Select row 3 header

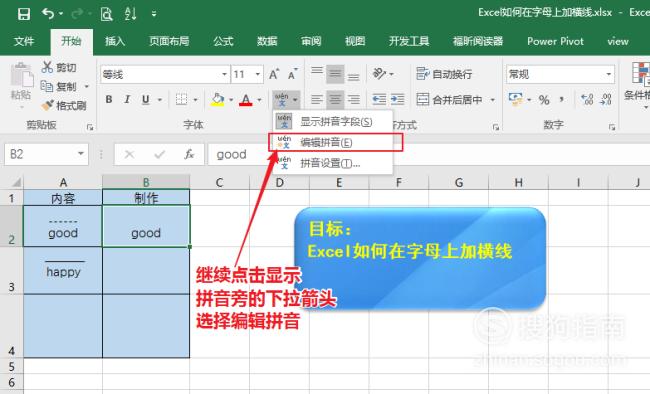[x=12, y=271]
